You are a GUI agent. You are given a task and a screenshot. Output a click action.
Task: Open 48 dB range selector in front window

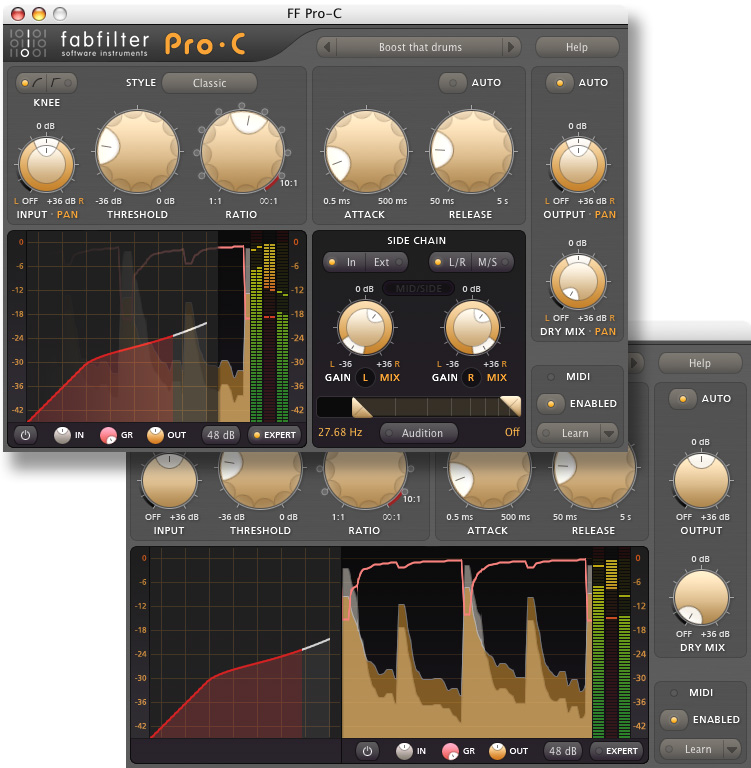click(220, 435)
